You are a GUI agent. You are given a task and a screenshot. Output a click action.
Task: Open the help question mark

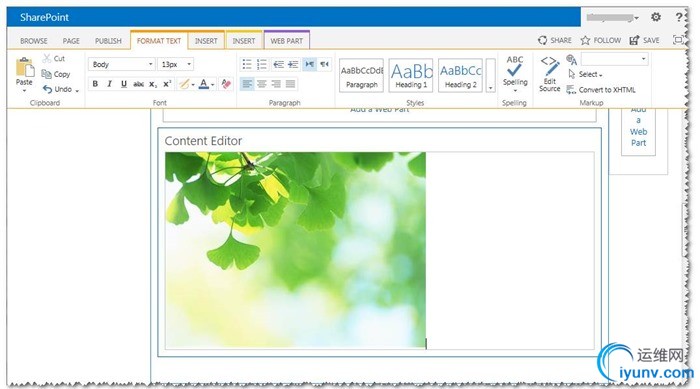(679, 17)
